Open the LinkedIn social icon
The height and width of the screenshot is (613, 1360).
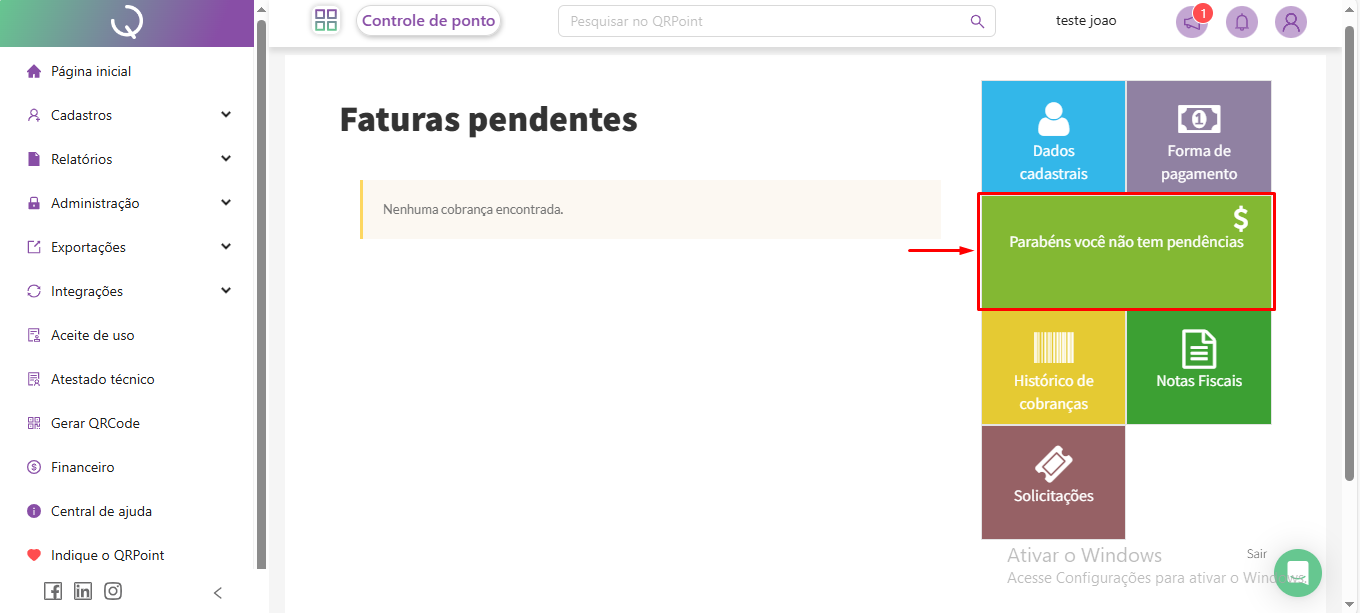pos(83,591)
